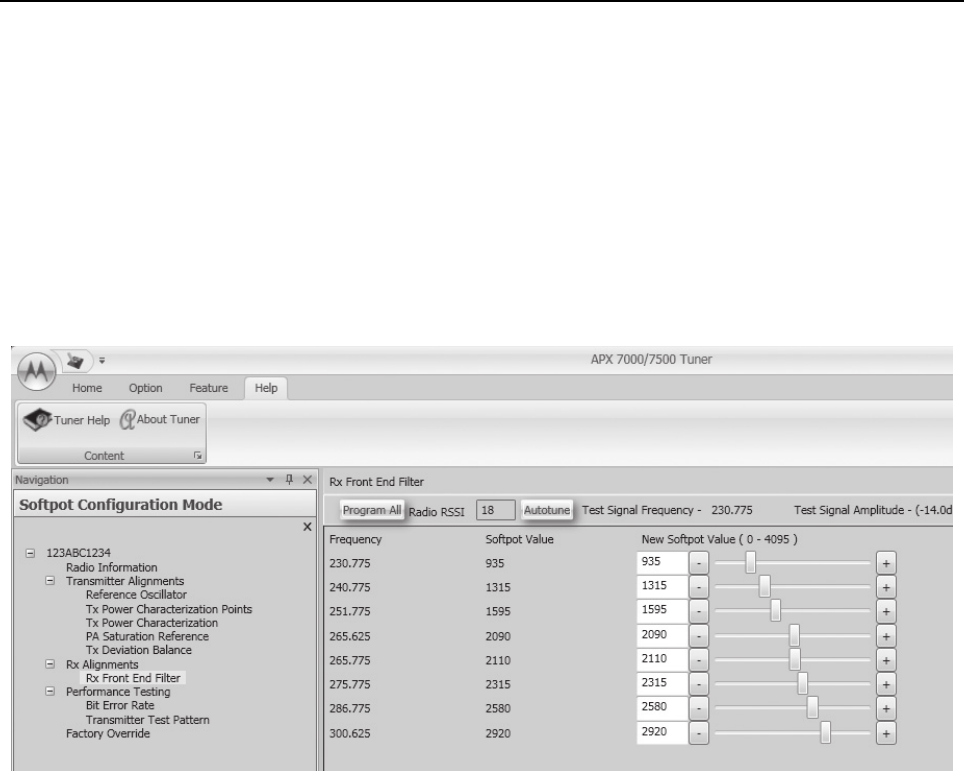Increase the softpot value for 300.625
The width and height of the screenshot is (964, 771).
(886, 733)
